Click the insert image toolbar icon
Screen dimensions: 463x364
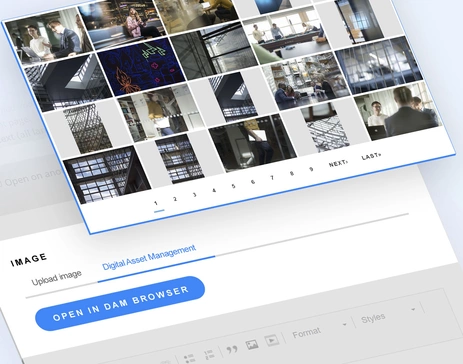click(252, 344)
